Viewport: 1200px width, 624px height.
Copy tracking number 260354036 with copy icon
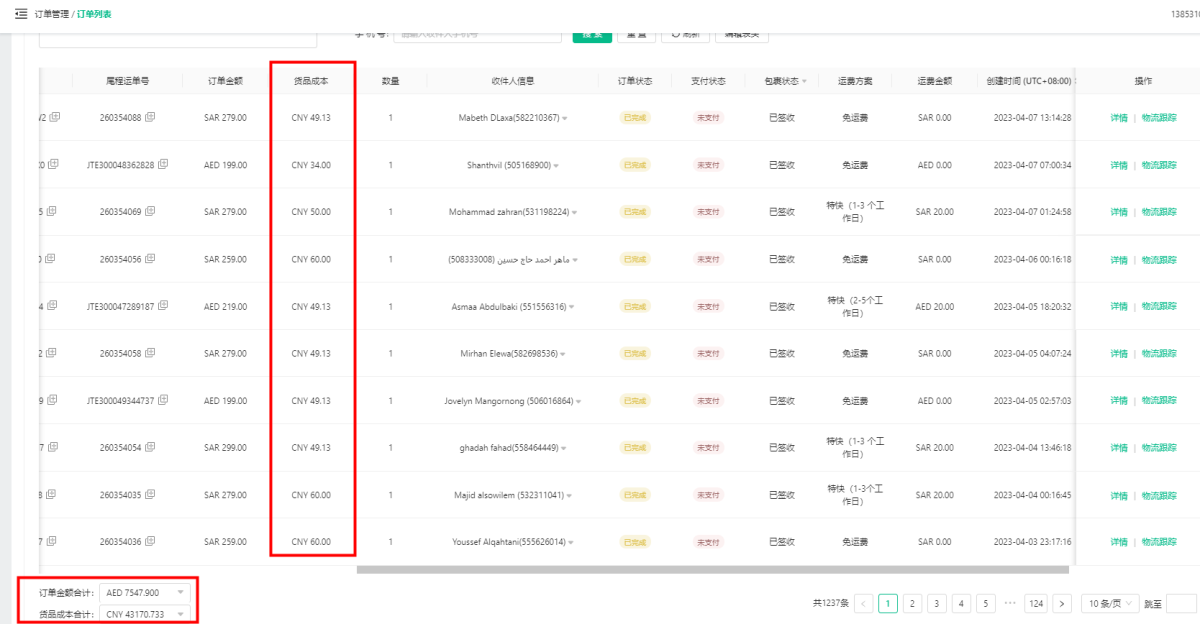tap(150, 541)
